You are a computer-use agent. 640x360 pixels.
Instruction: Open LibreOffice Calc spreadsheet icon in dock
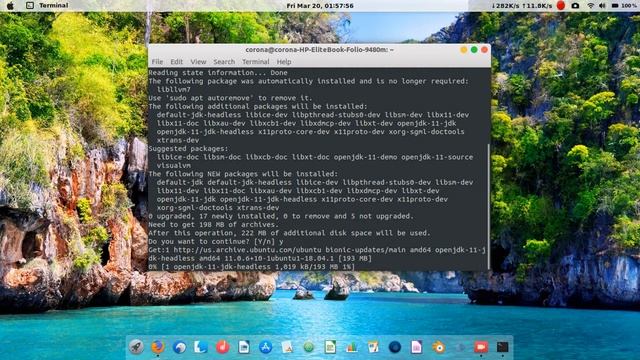(x=330, y=347)
